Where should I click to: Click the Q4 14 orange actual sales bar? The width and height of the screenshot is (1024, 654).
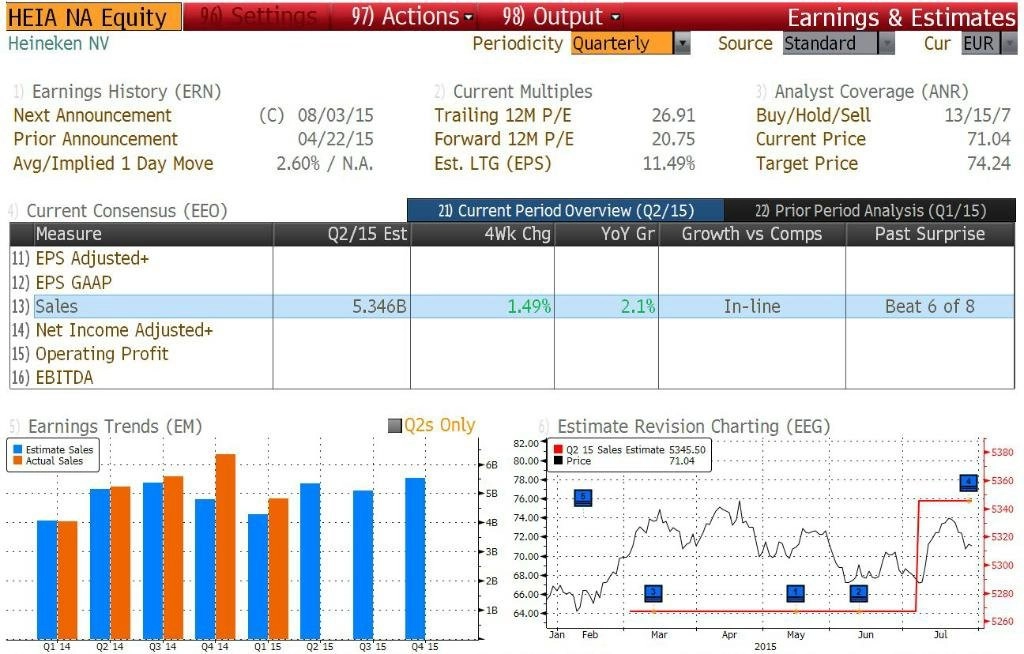point(225,546)
